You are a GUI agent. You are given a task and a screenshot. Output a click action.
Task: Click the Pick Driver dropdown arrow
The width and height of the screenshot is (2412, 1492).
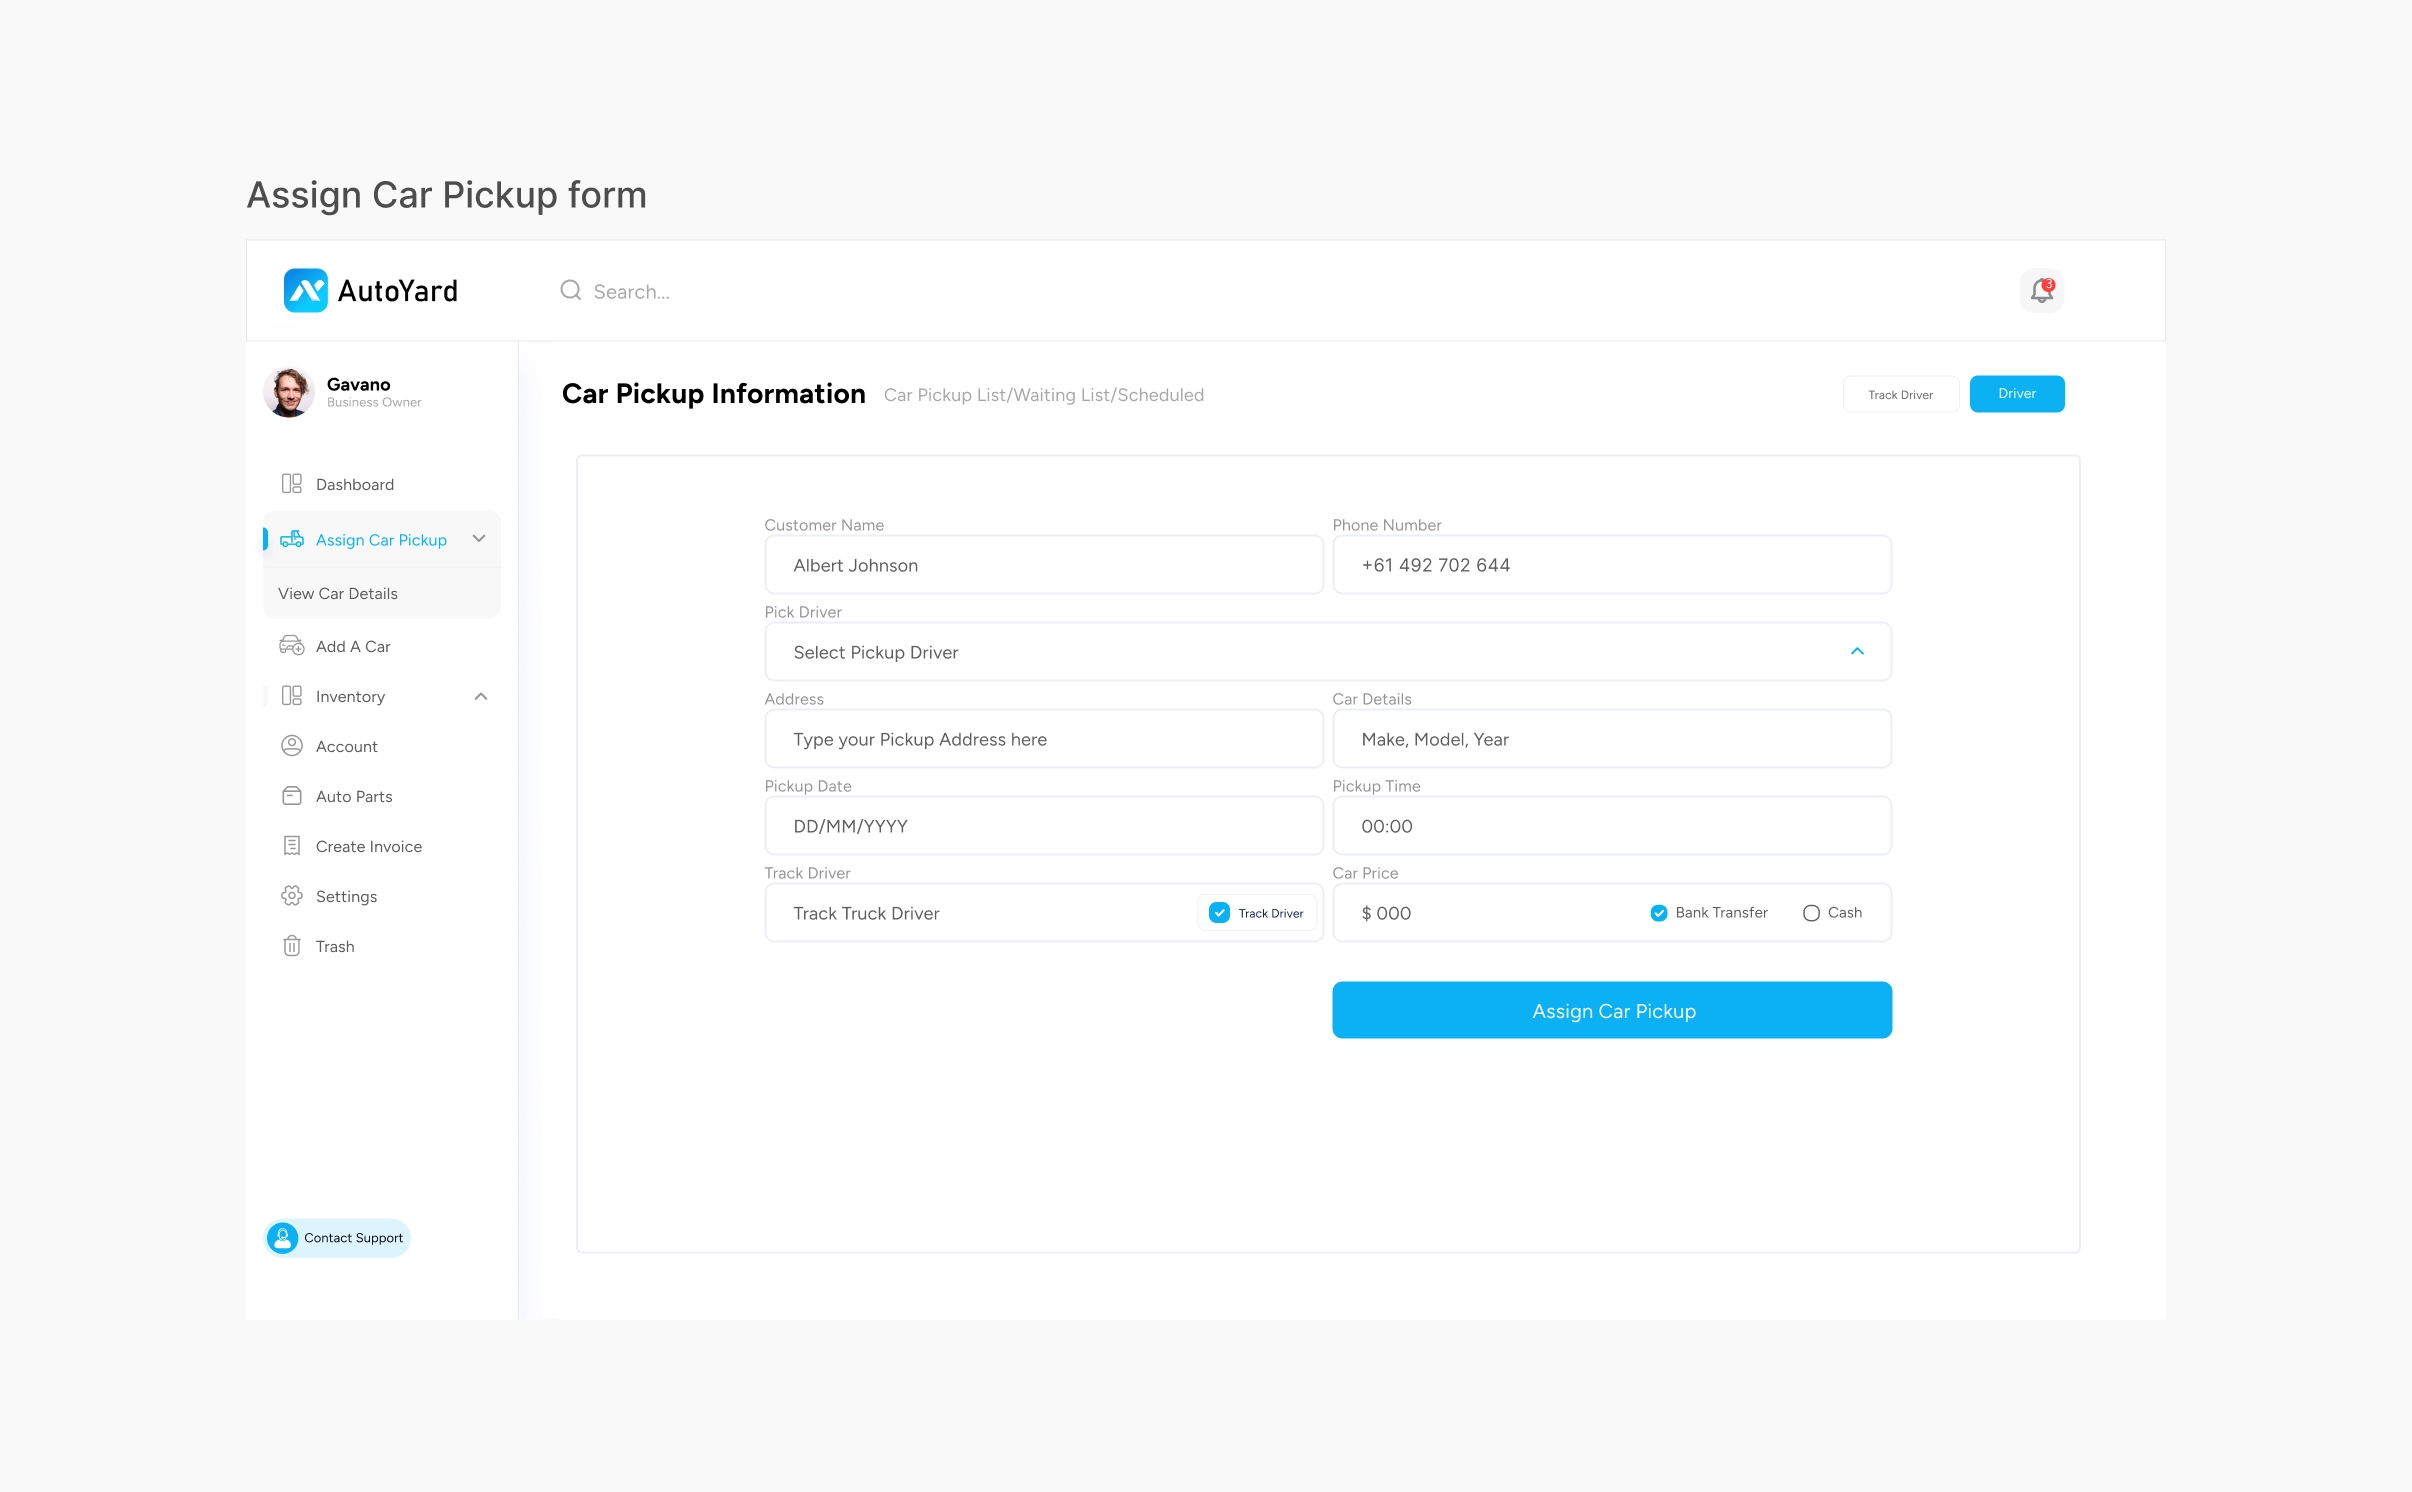click(x=1857, y=652)
